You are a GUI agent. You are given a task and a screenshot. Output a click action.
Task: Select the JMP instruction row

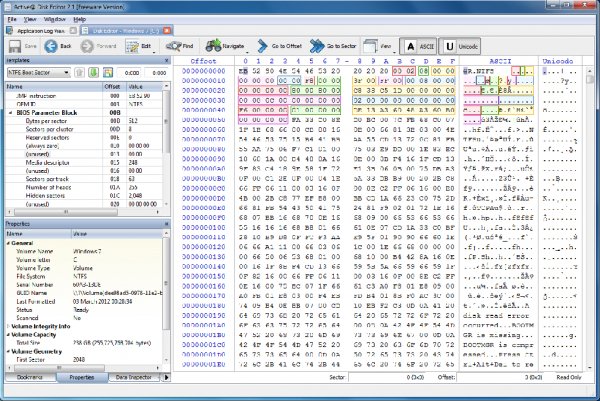(84, 96)
